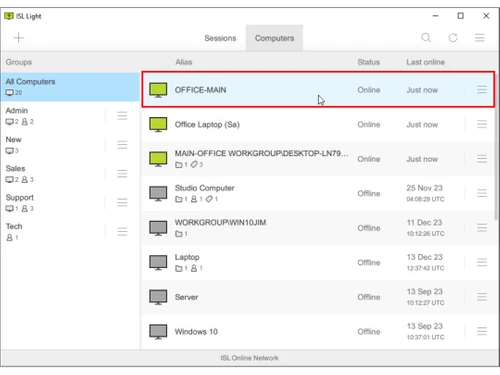Open MAIN-OFFICE WORKGROUP row options menu

pyautogui.click(x=482, y=159)
